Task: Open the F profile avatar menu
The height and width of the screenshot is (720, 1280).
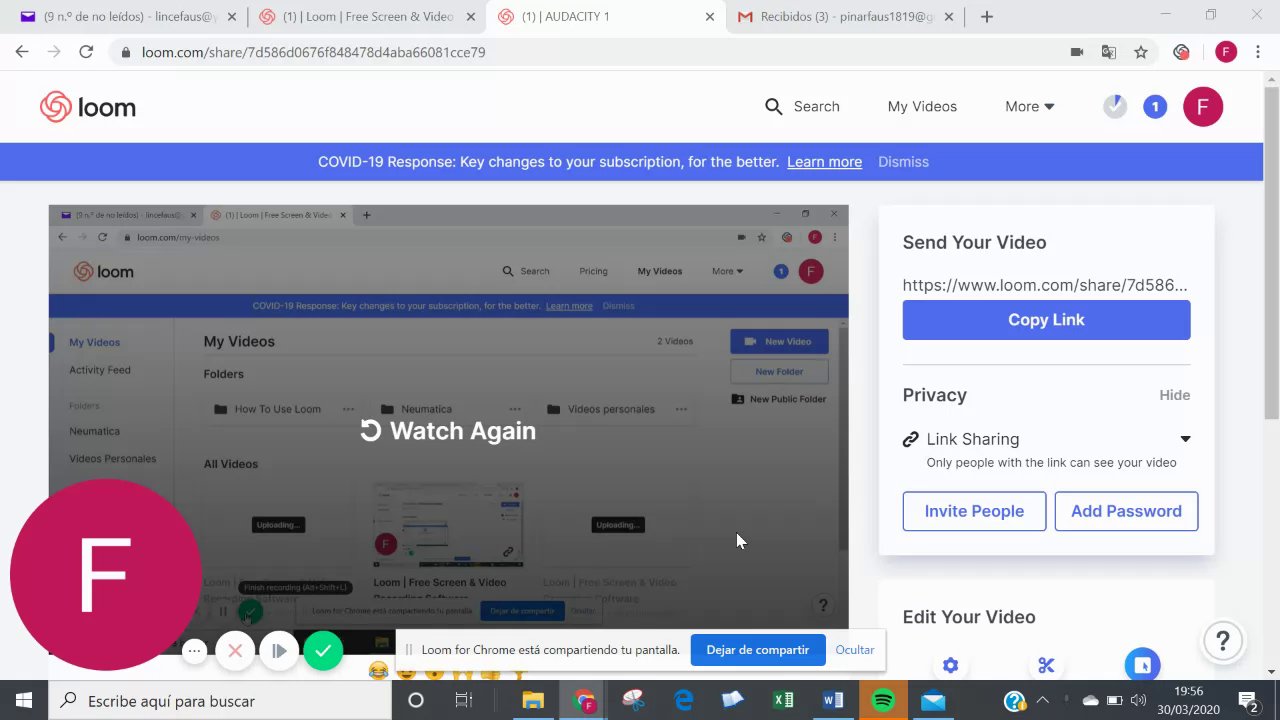Action: pyautogui.click(x=1203, y=106)
